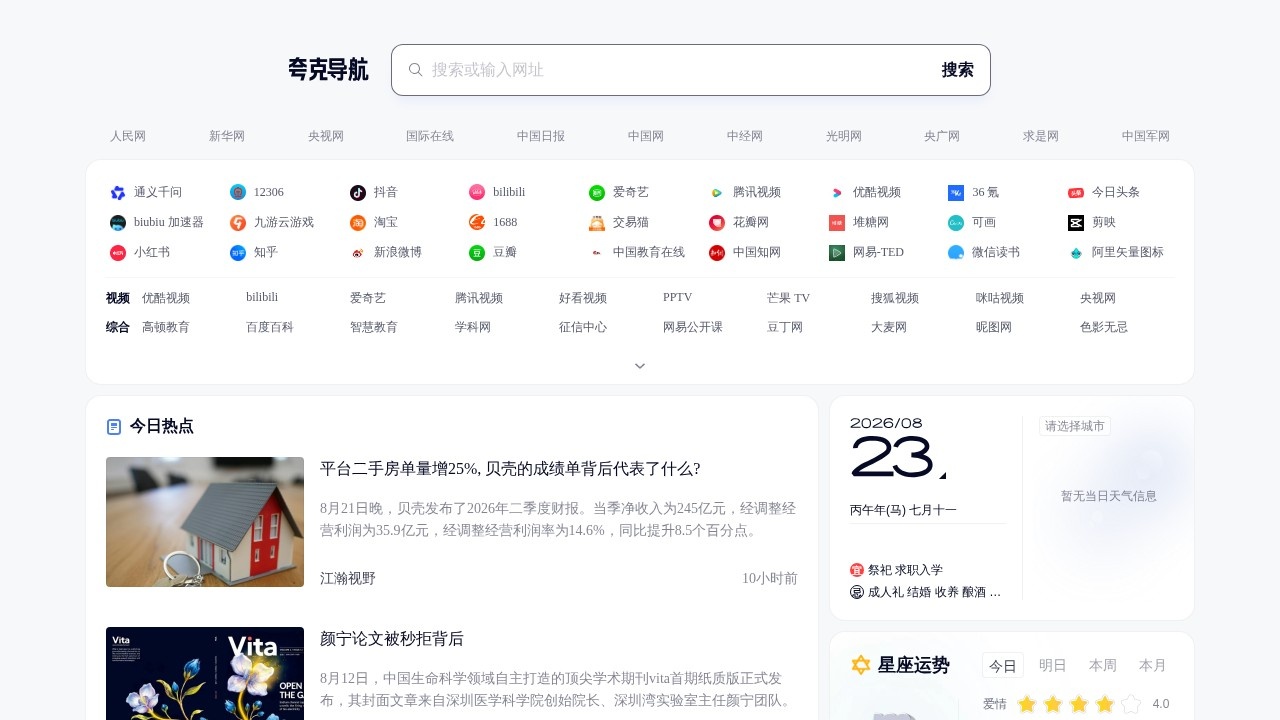Open the 新浪微博 icon
1280x720 pixels.
click(x=358, y=252)
